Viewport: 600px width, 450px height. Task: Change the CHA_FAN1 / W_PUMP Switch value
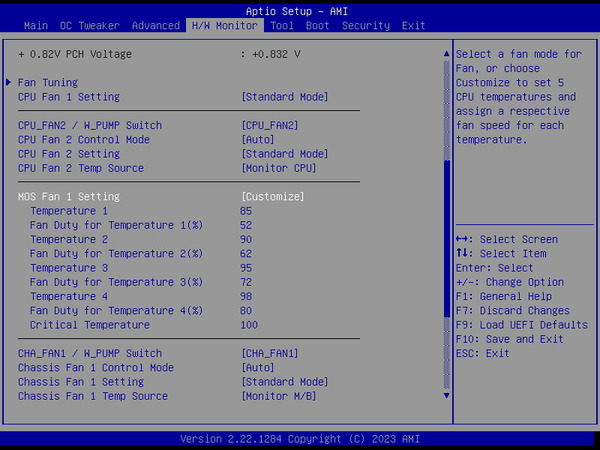270,353
